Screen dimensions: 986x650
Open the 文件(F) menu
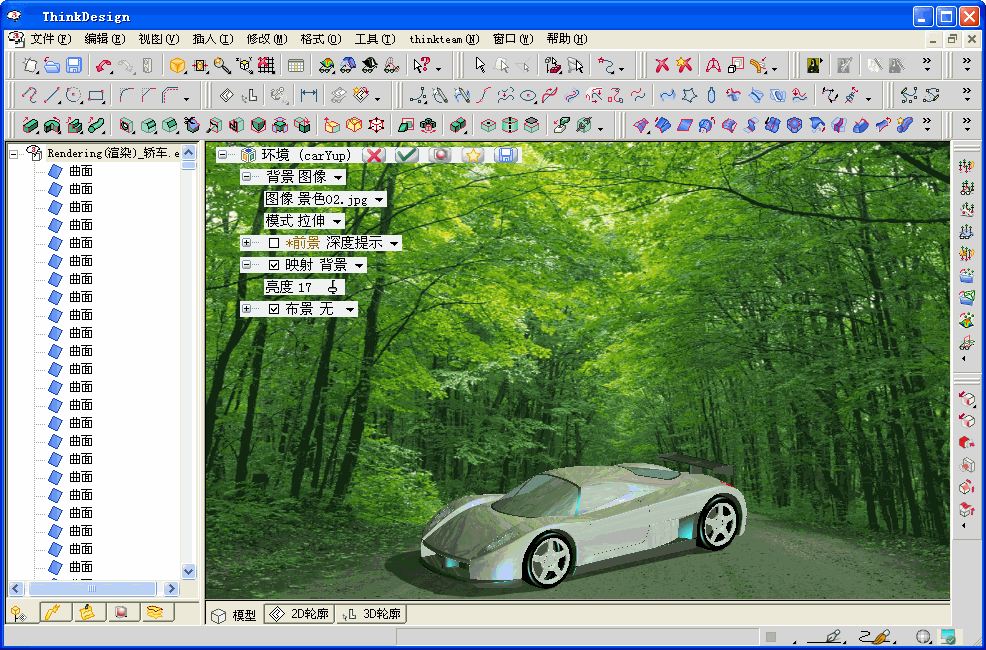tap(50, 39)
